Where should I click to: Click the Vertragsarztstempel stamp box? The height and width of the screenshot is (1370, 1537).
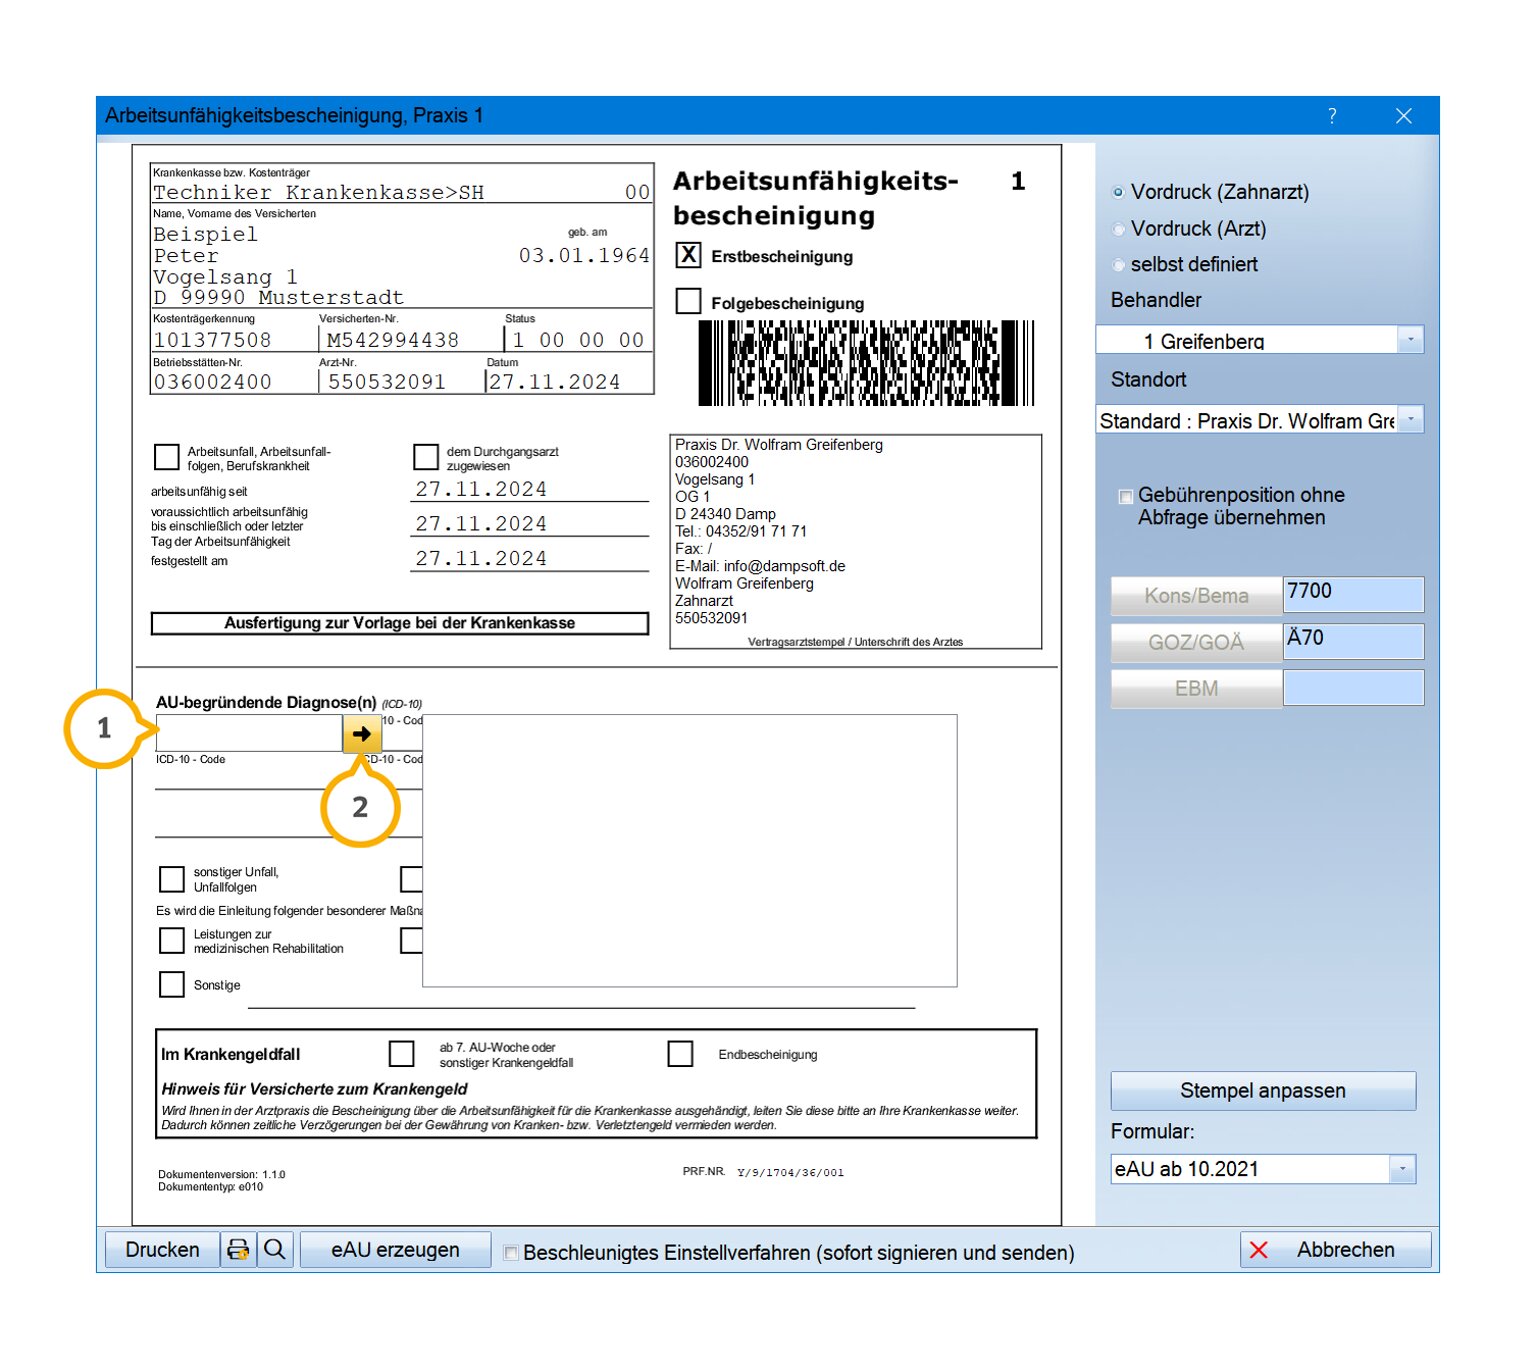pyautogui.click(x=856, y=542)
